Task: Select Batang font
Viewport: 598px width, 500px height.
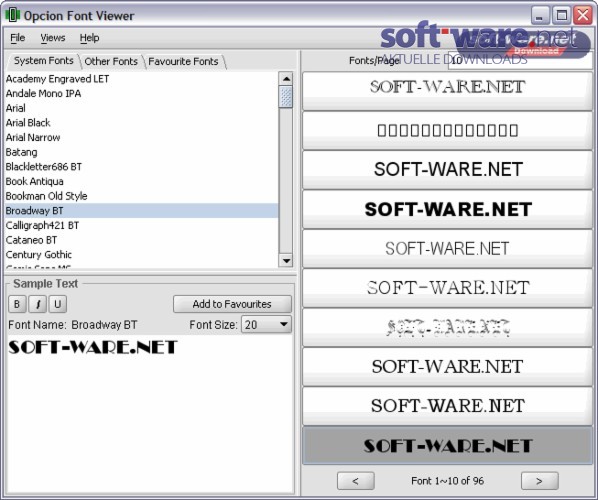Action: pos(141,152)
